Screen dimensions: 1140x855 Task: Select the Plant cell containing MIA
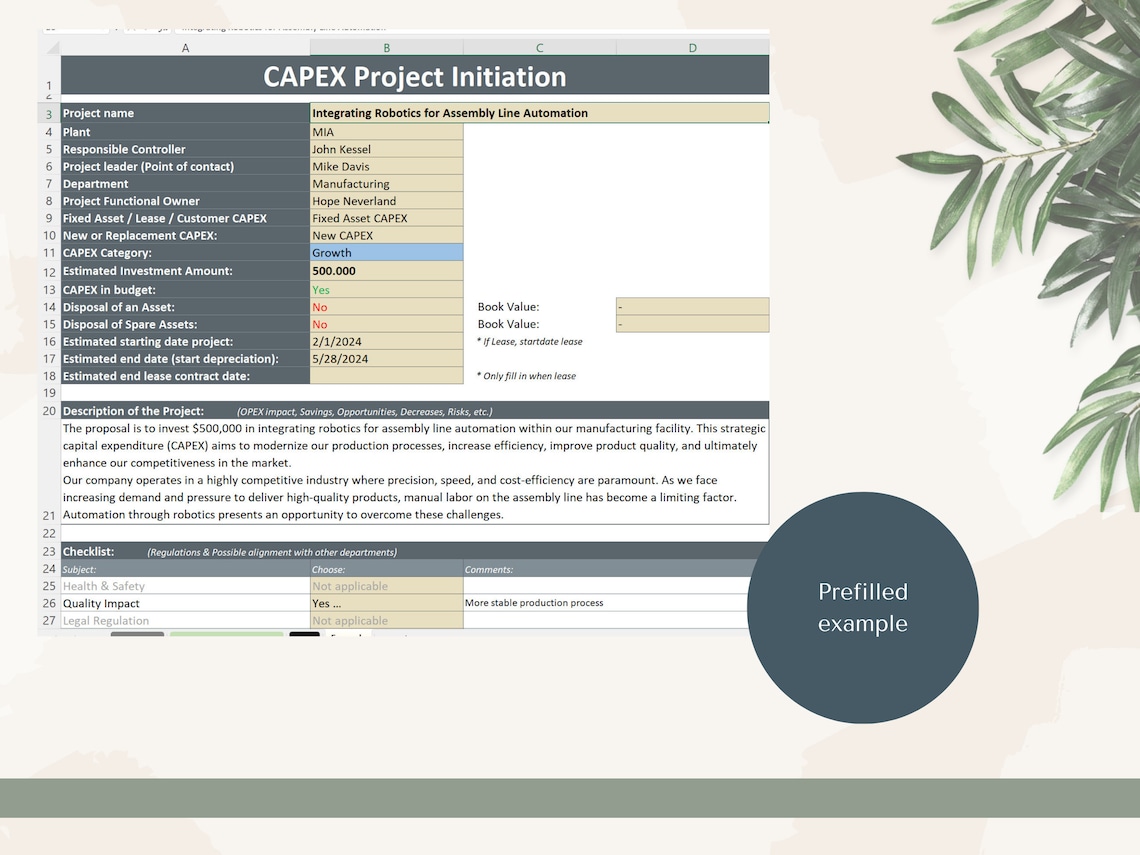[x=386, y=131]
